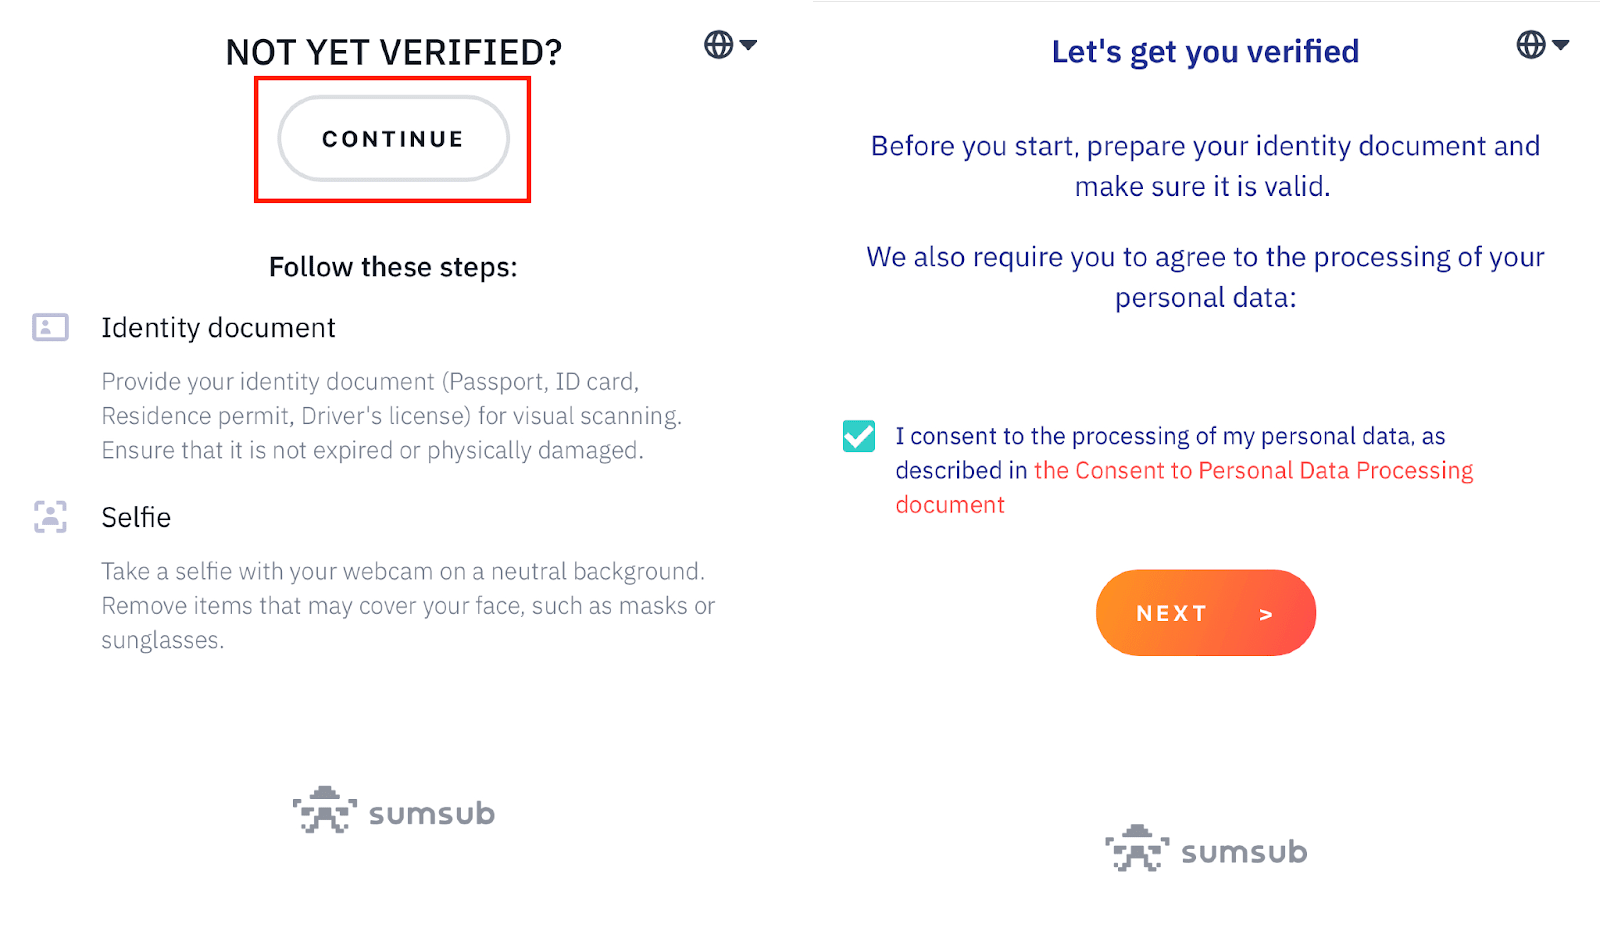Click the Sumsub logo below the NEXT button

tap(1206, 849)
